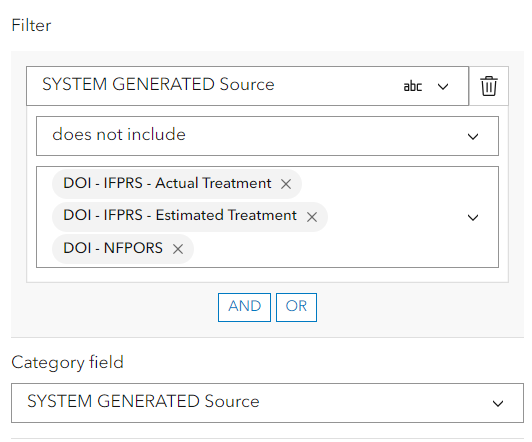The height and width of the screenshot is (442, 532).
Task: Click the Filter section heading
Action: tap(31, 25)
